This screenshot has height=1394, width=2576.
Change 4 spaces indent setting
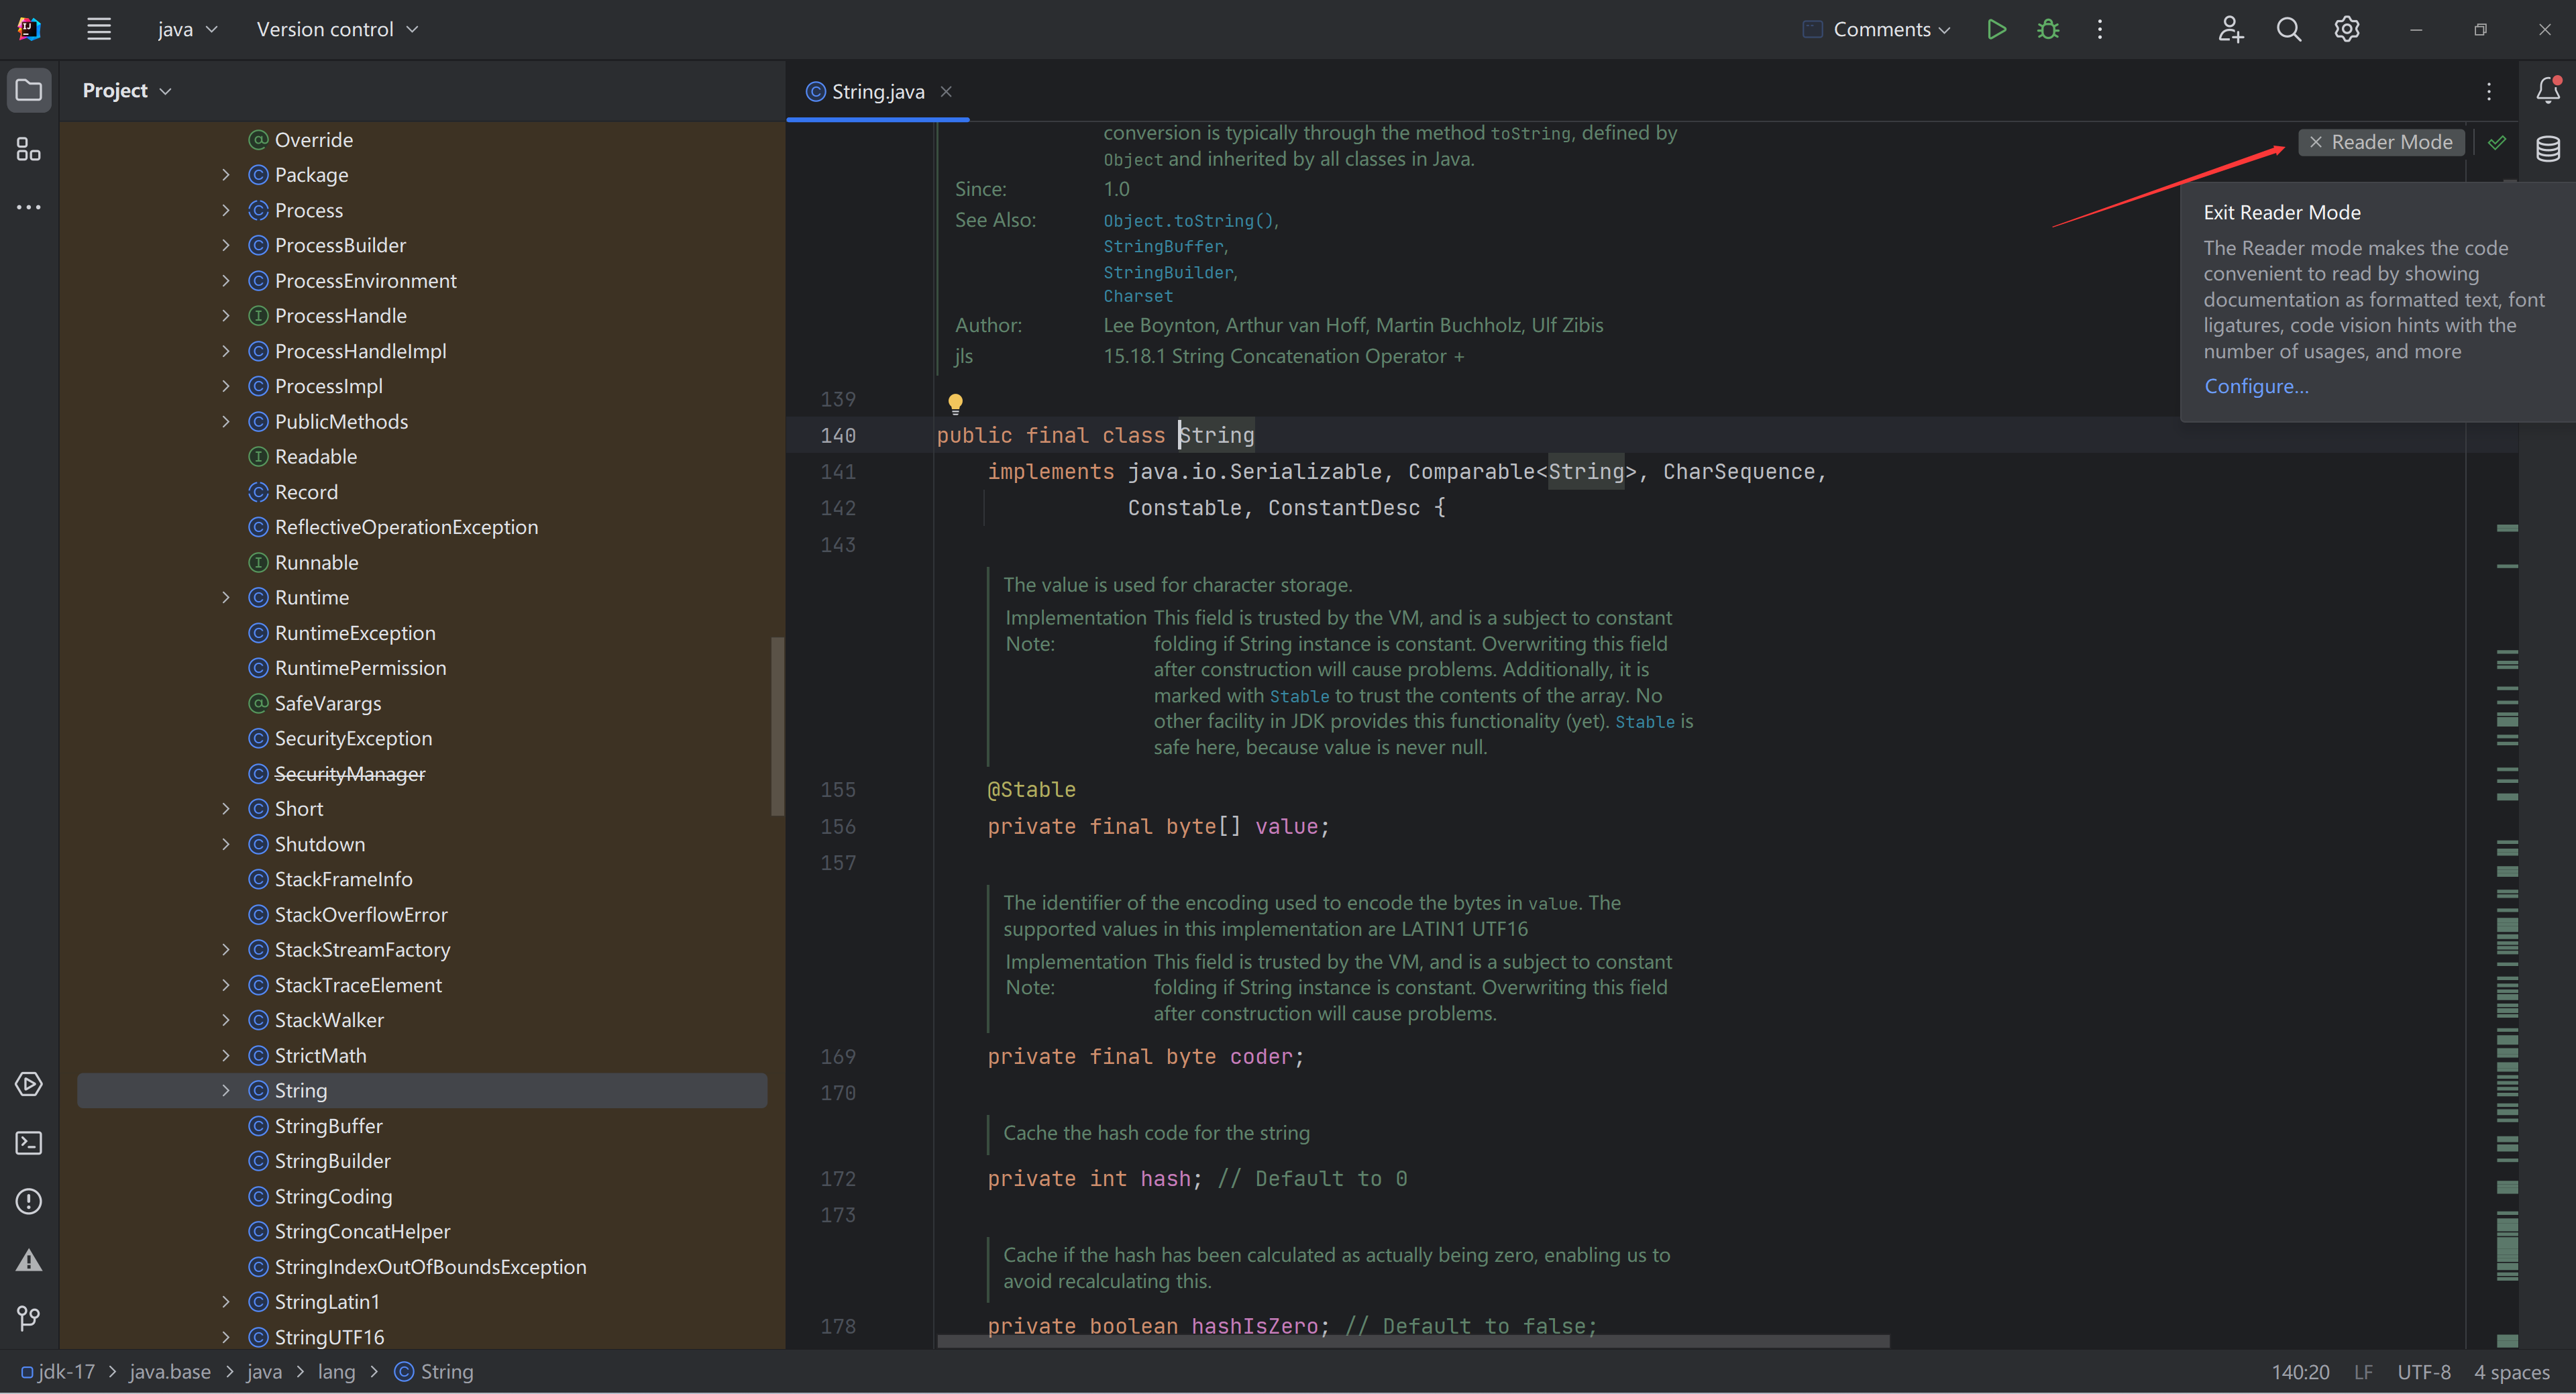[2512, 1372]
